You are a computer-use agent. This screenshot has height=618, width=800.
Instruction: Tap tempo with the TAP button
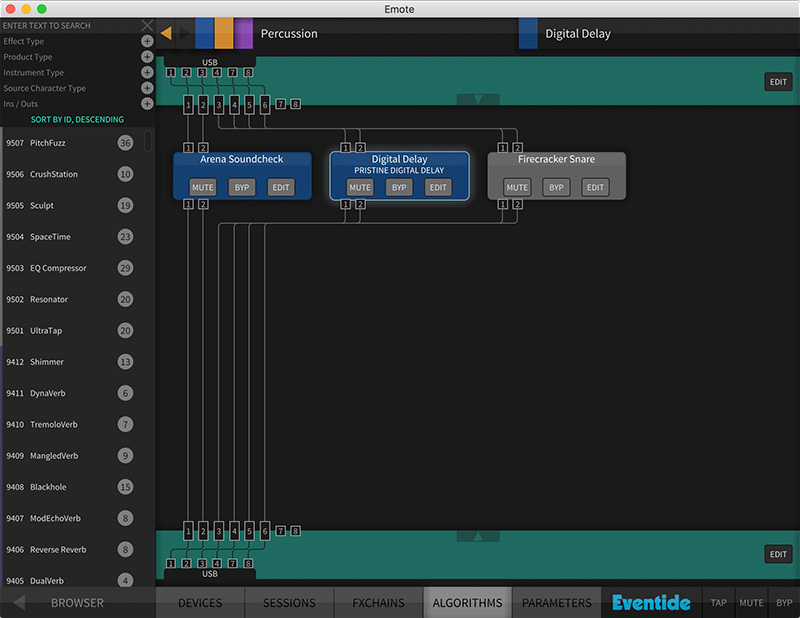pyautogui.click(x=718, y=603)
